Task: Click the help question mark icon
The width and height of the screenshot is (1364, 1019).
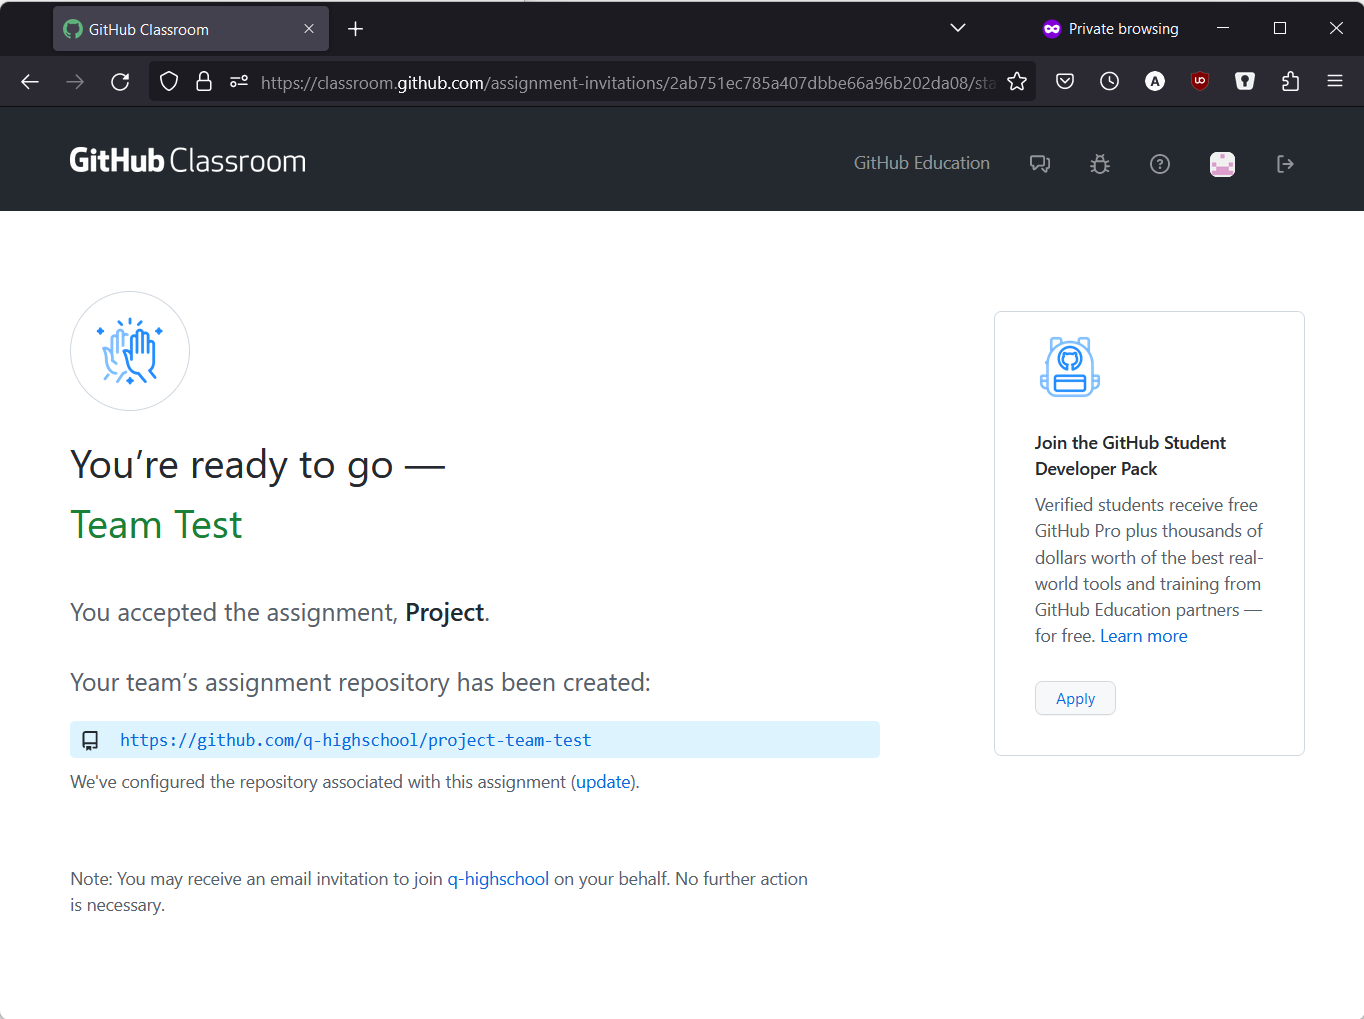Action: tap(1160, 164)
